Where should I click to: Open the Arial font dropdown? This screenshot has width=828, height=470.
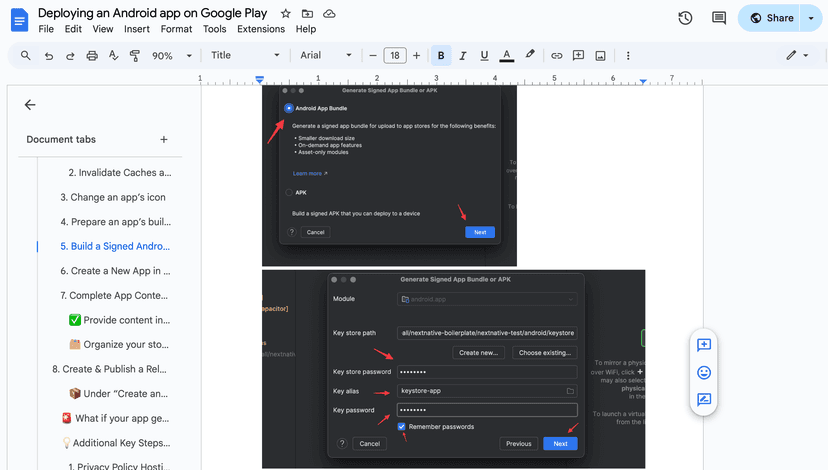325,55
